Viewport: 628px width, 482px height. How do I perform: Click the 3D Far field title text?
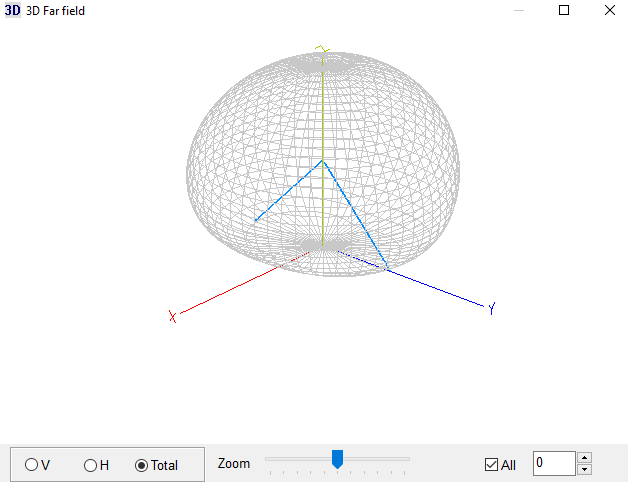point(55,11)
